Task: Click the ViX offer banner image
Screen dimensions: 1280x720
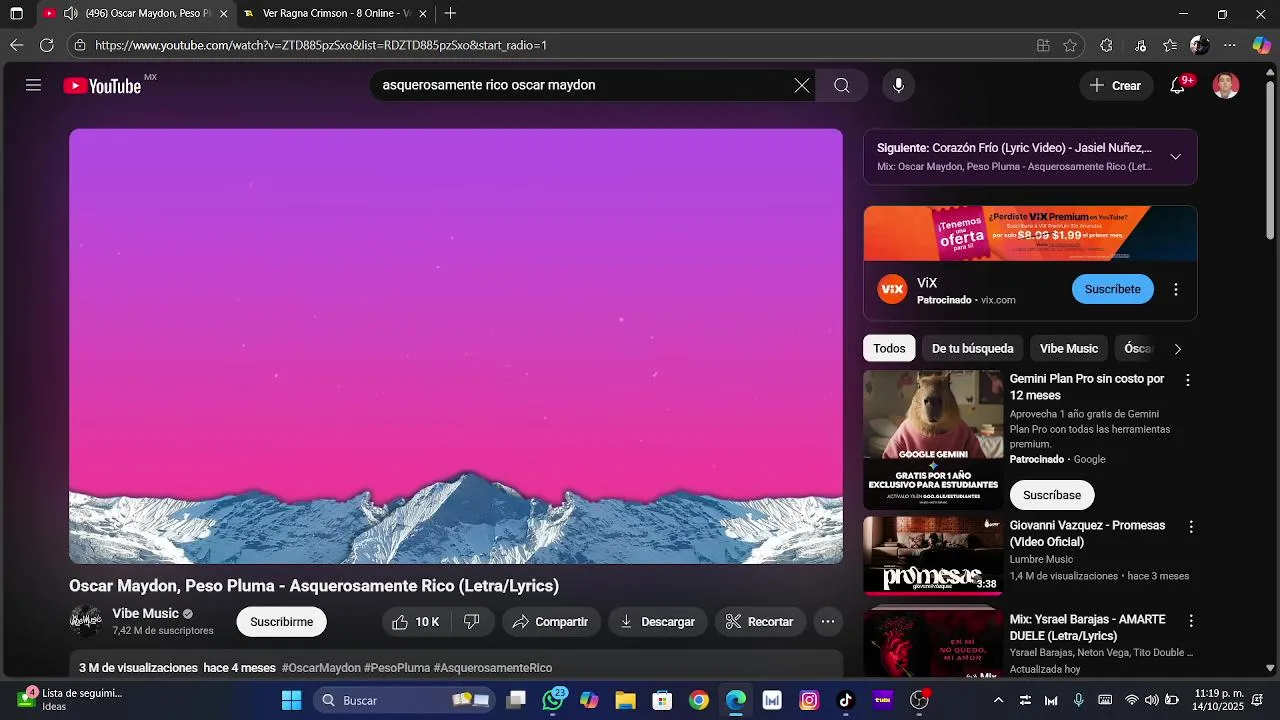Action: coord(1030,233)
